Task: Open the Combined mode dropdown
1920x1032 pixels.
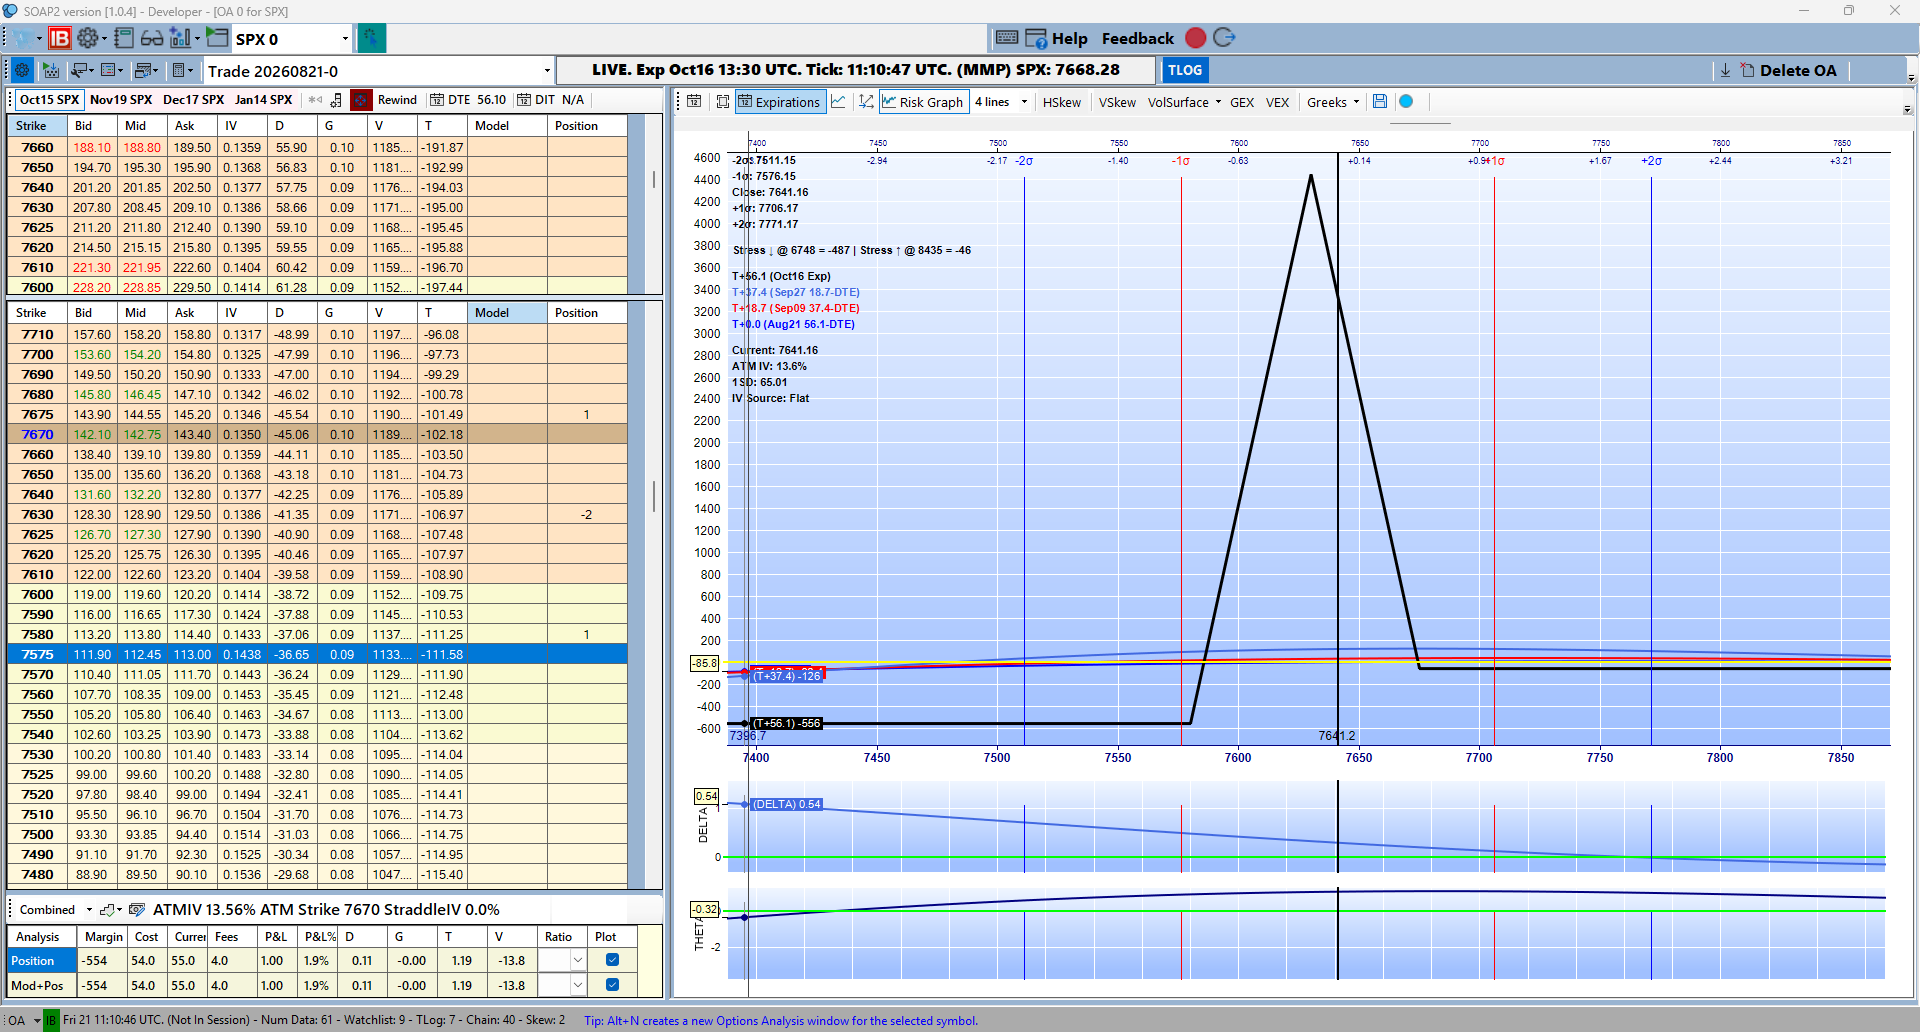Action: pos(89,909)
